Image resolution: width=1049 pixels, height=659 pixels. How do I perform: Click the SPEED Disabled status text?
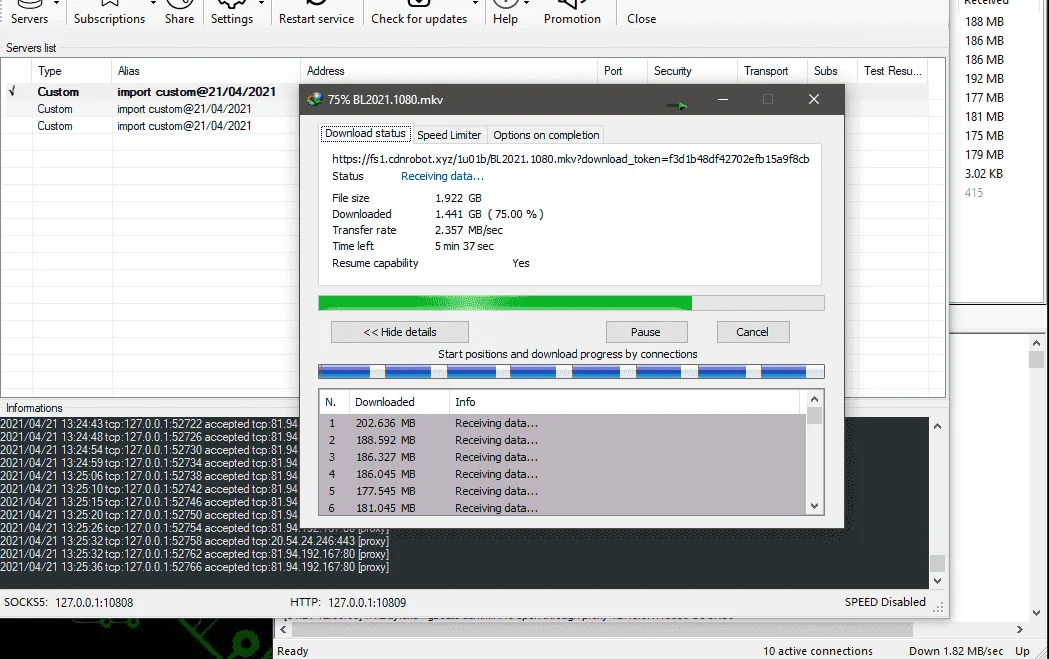[885, 602]
